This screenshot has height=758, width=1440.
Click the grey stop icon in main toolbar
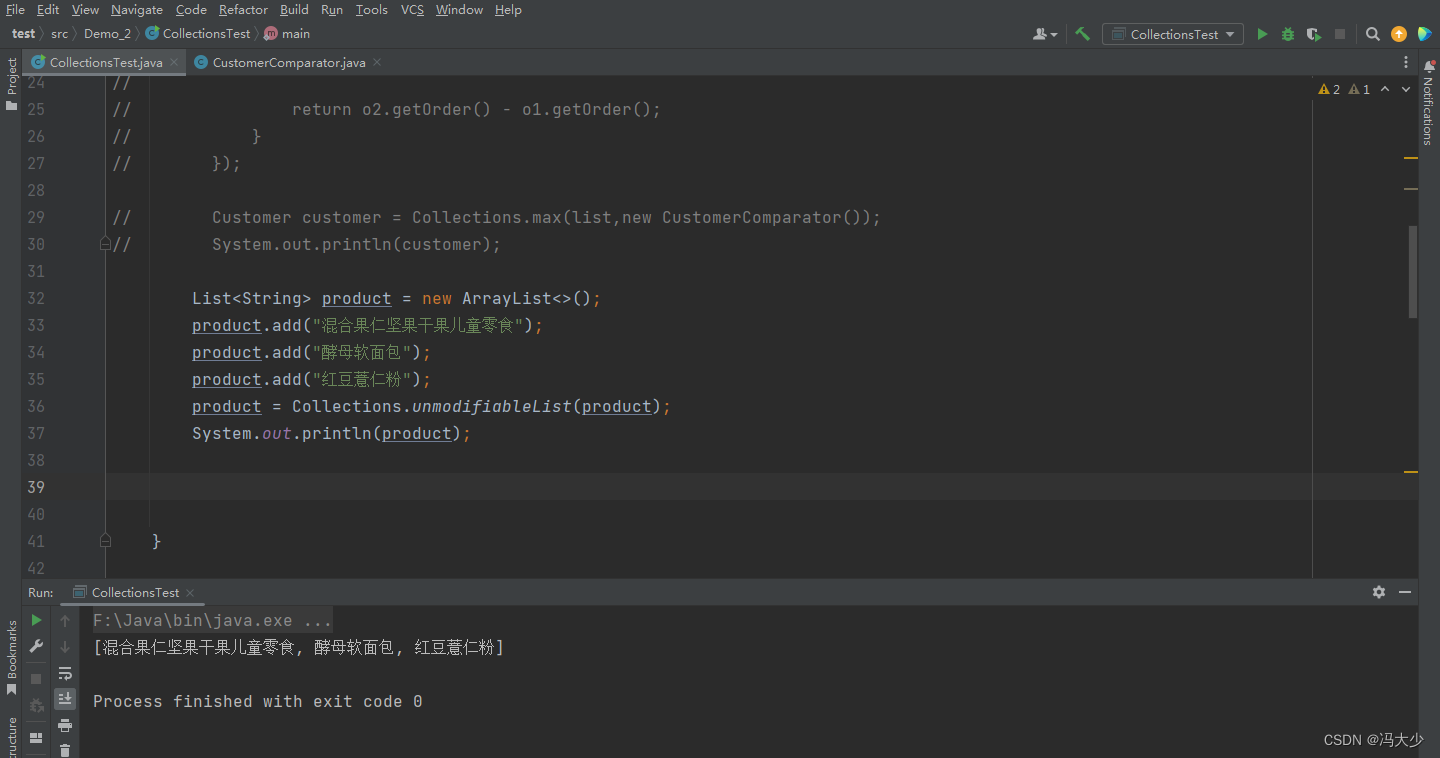point(1340,34)
